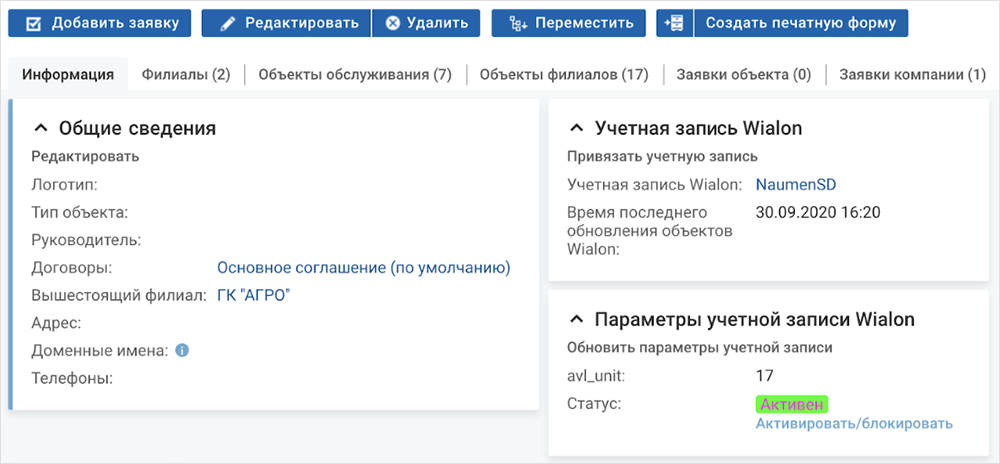Click Редактировать link under Общие сведения

click(x=85, y=156)
